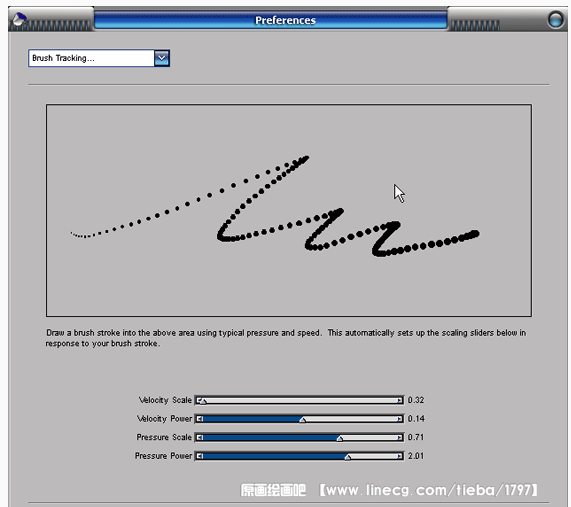This screenshot has height=507, width=571.
Task: Click left arrow of Pressure Scale slider
Action: point(199,437)
